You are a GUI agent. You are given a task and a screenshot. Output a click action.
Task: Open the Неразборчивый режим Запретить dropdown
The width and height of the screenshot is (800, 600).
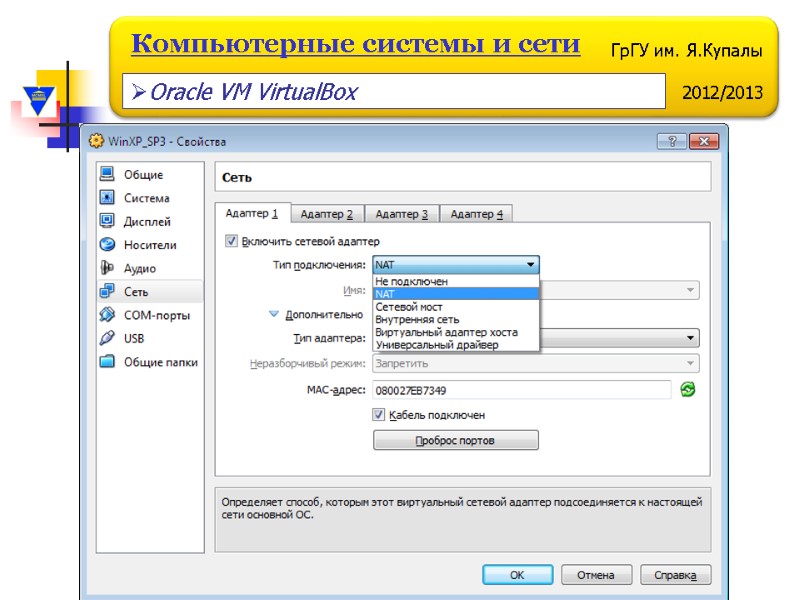(x=536, y=363)
